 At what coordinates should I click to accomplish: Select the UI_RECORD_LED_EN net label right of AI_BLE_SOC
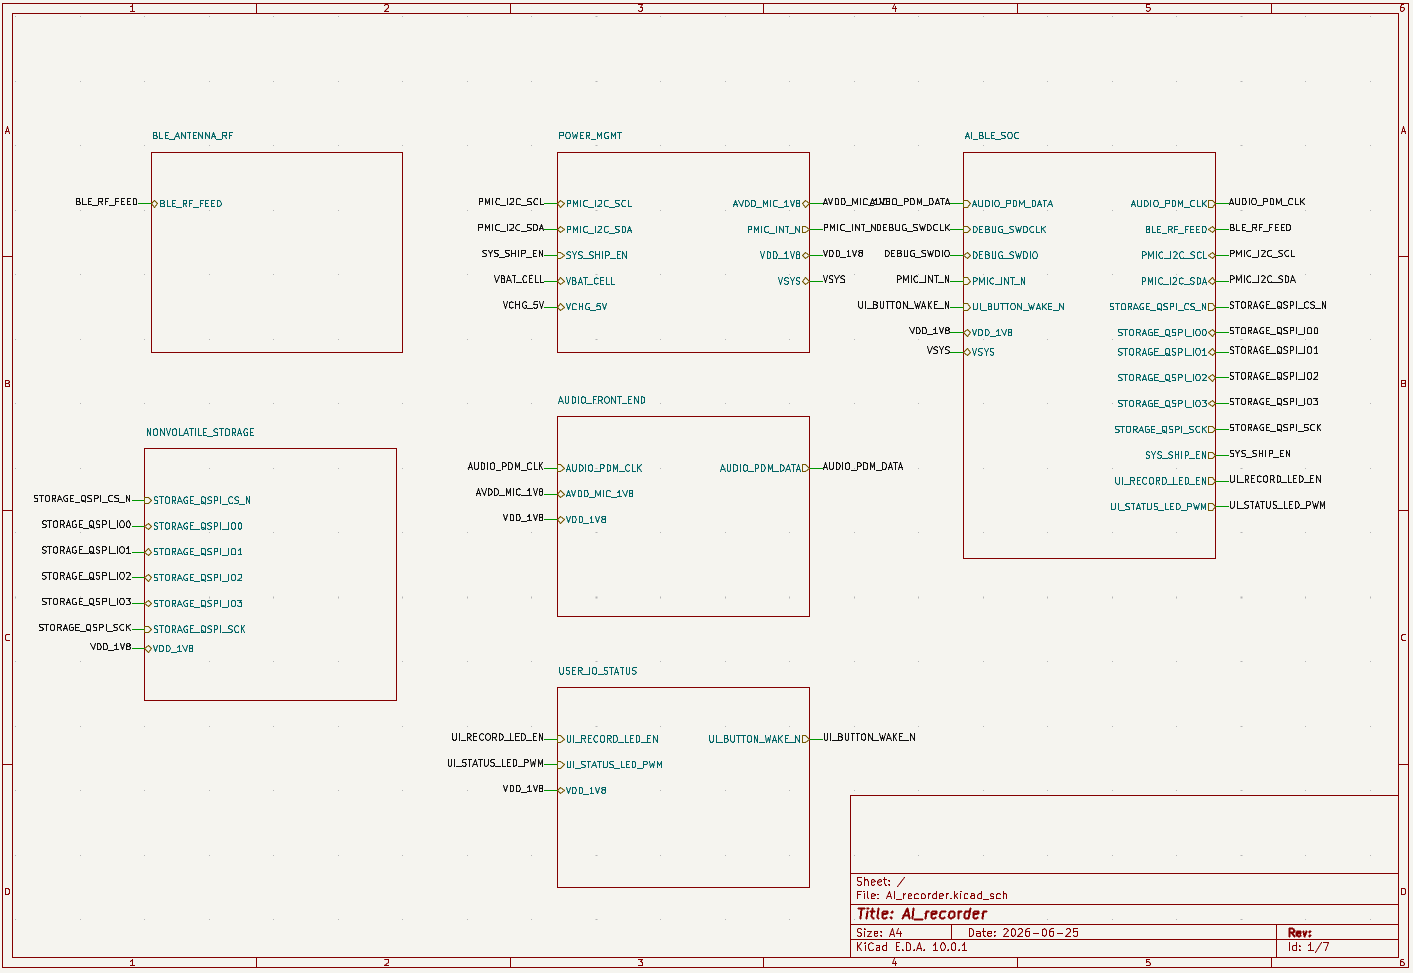tap(1275, 480)
